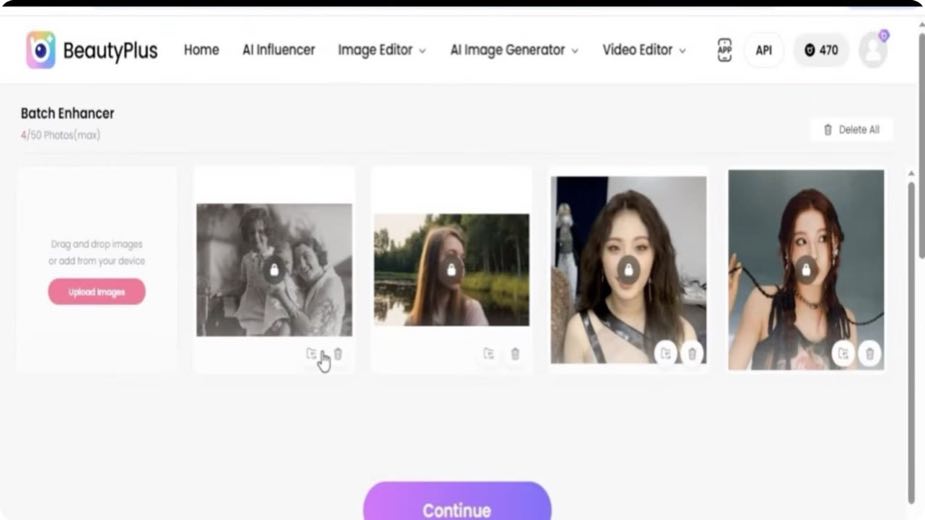925x520 pixels.
Task: Open the credits balance showing 470
Action: point(821,50)
